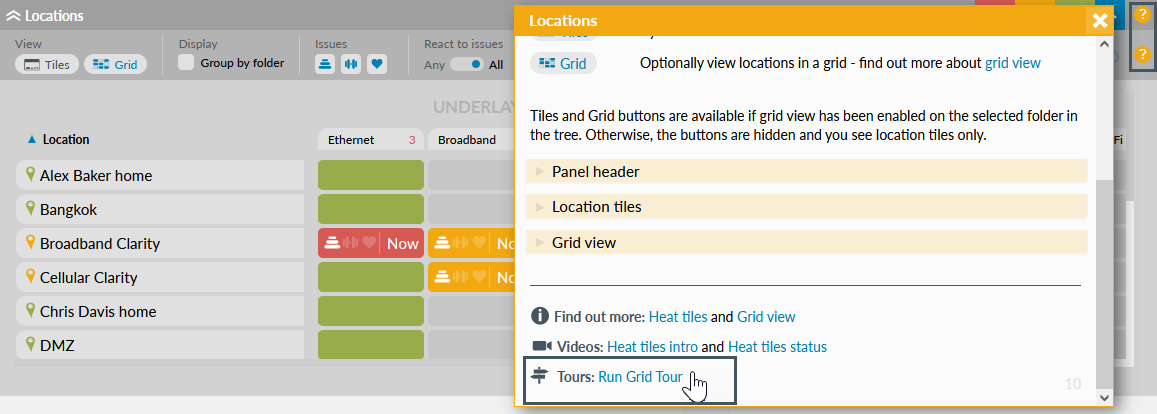The image size is (1157, 414).
Task: Expand the Location tiles help section
Action: tap(596, 206)
